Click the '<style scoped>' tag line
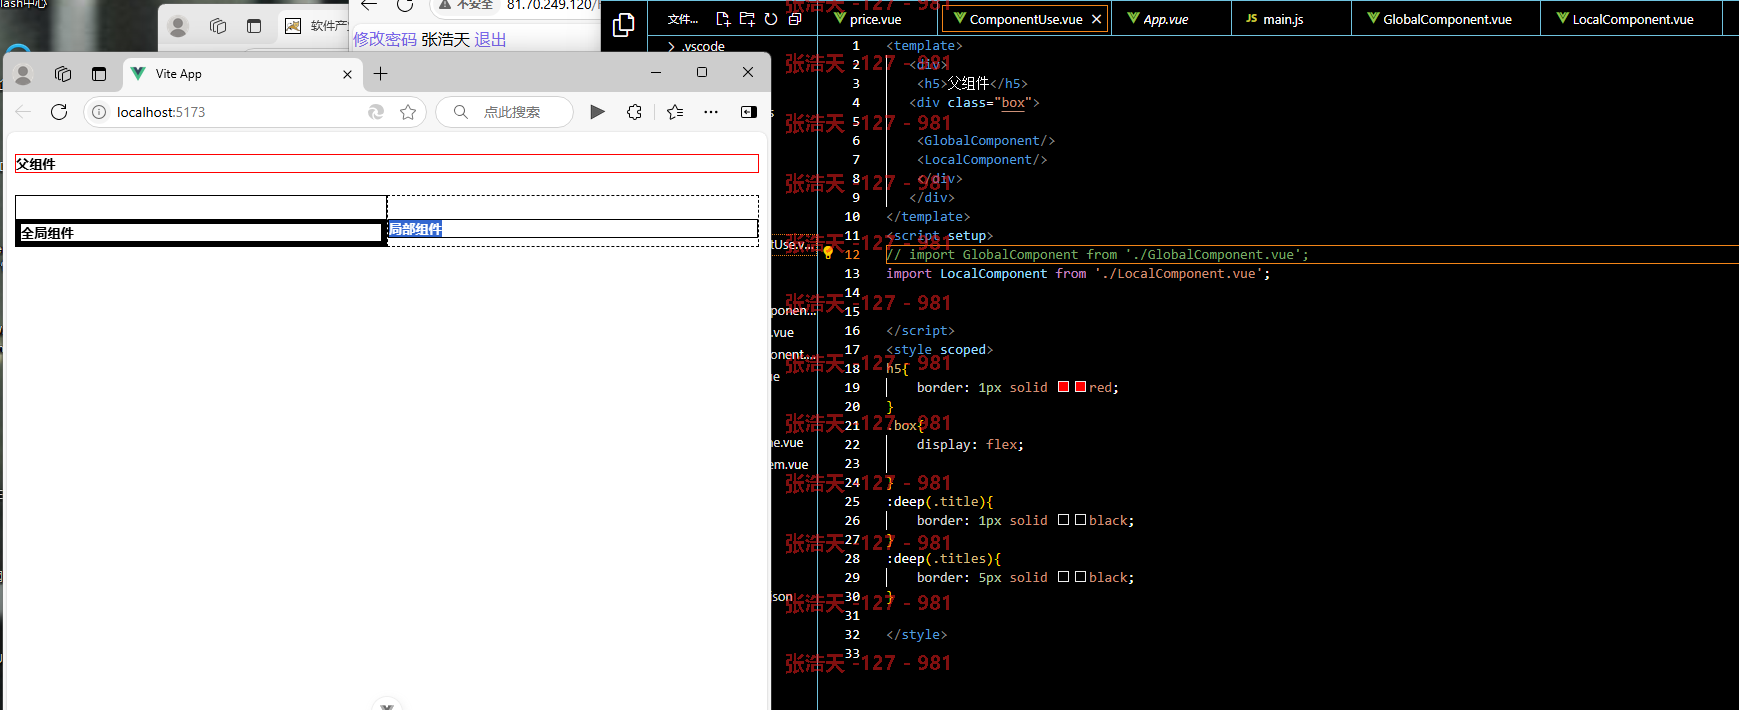The height and width of the screenshot is (710, 1739). 940,350
